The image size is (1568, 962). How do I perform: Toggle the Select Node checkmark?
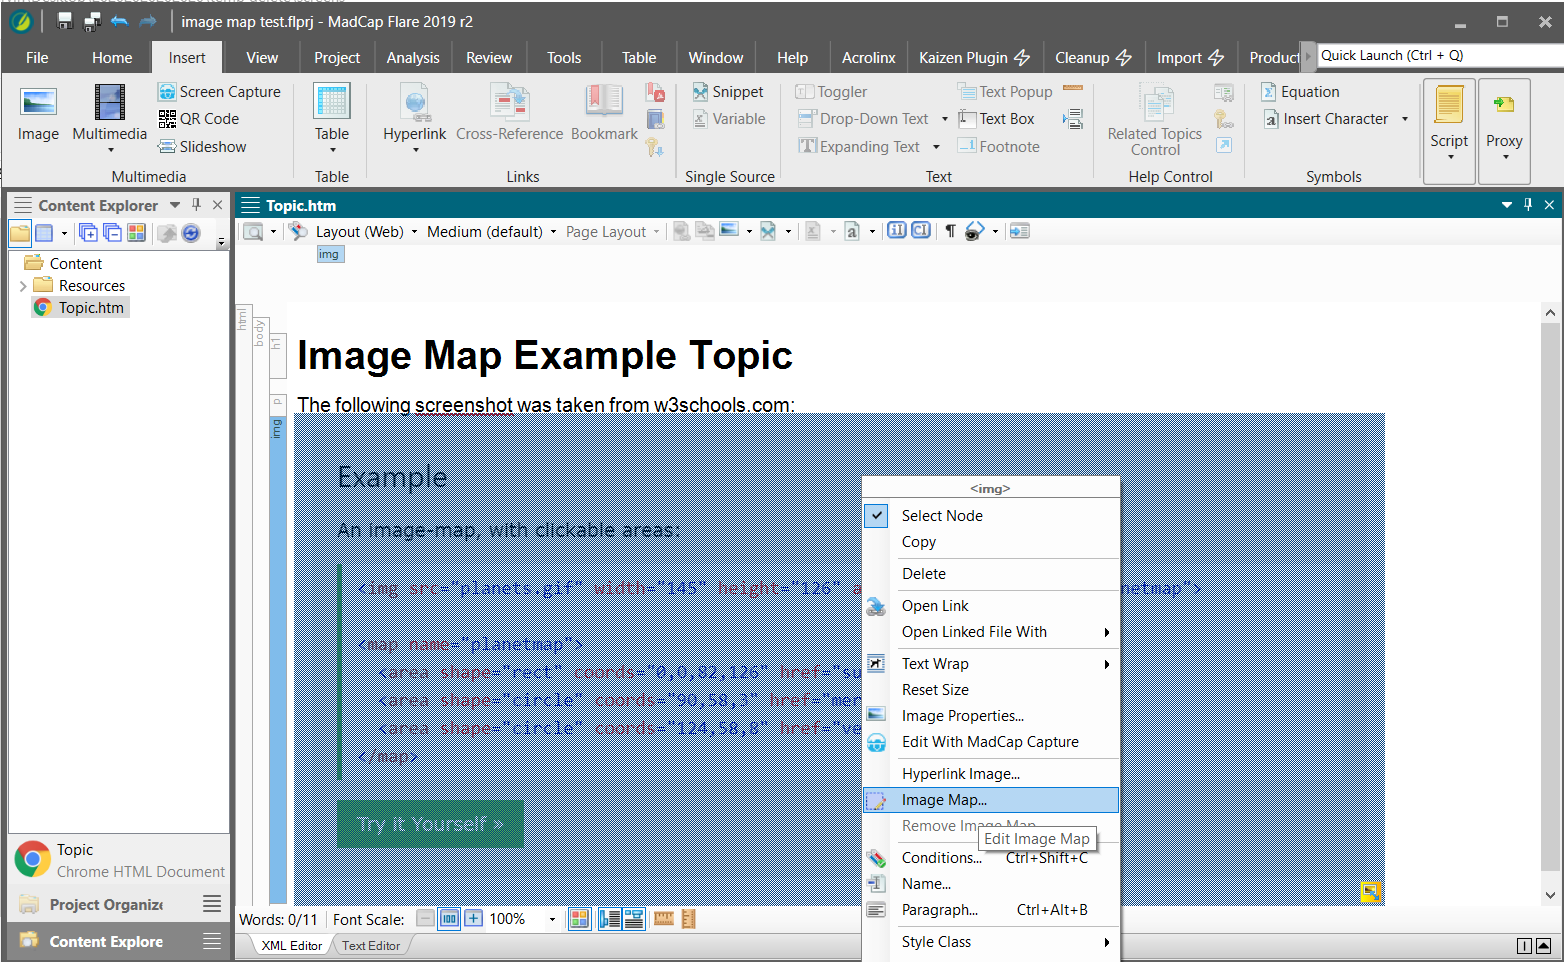(x=876, y=515)
